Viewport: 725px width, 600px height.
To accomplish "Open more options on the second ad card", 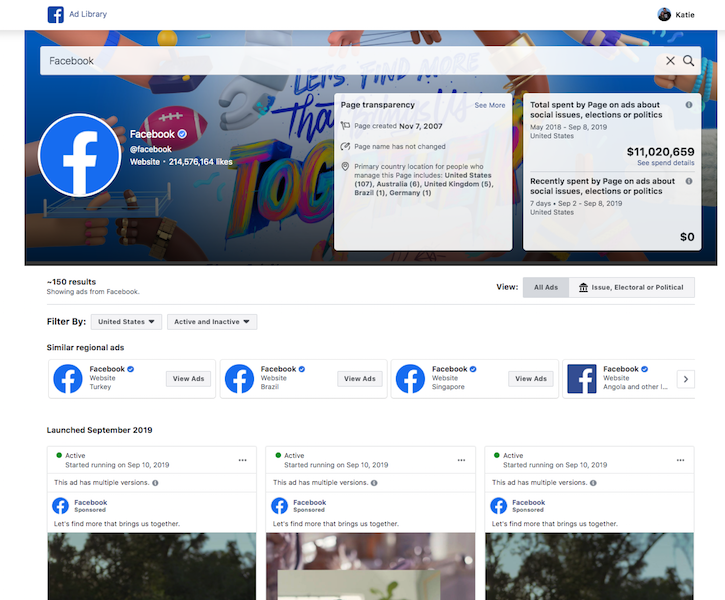I will (461, 460).
